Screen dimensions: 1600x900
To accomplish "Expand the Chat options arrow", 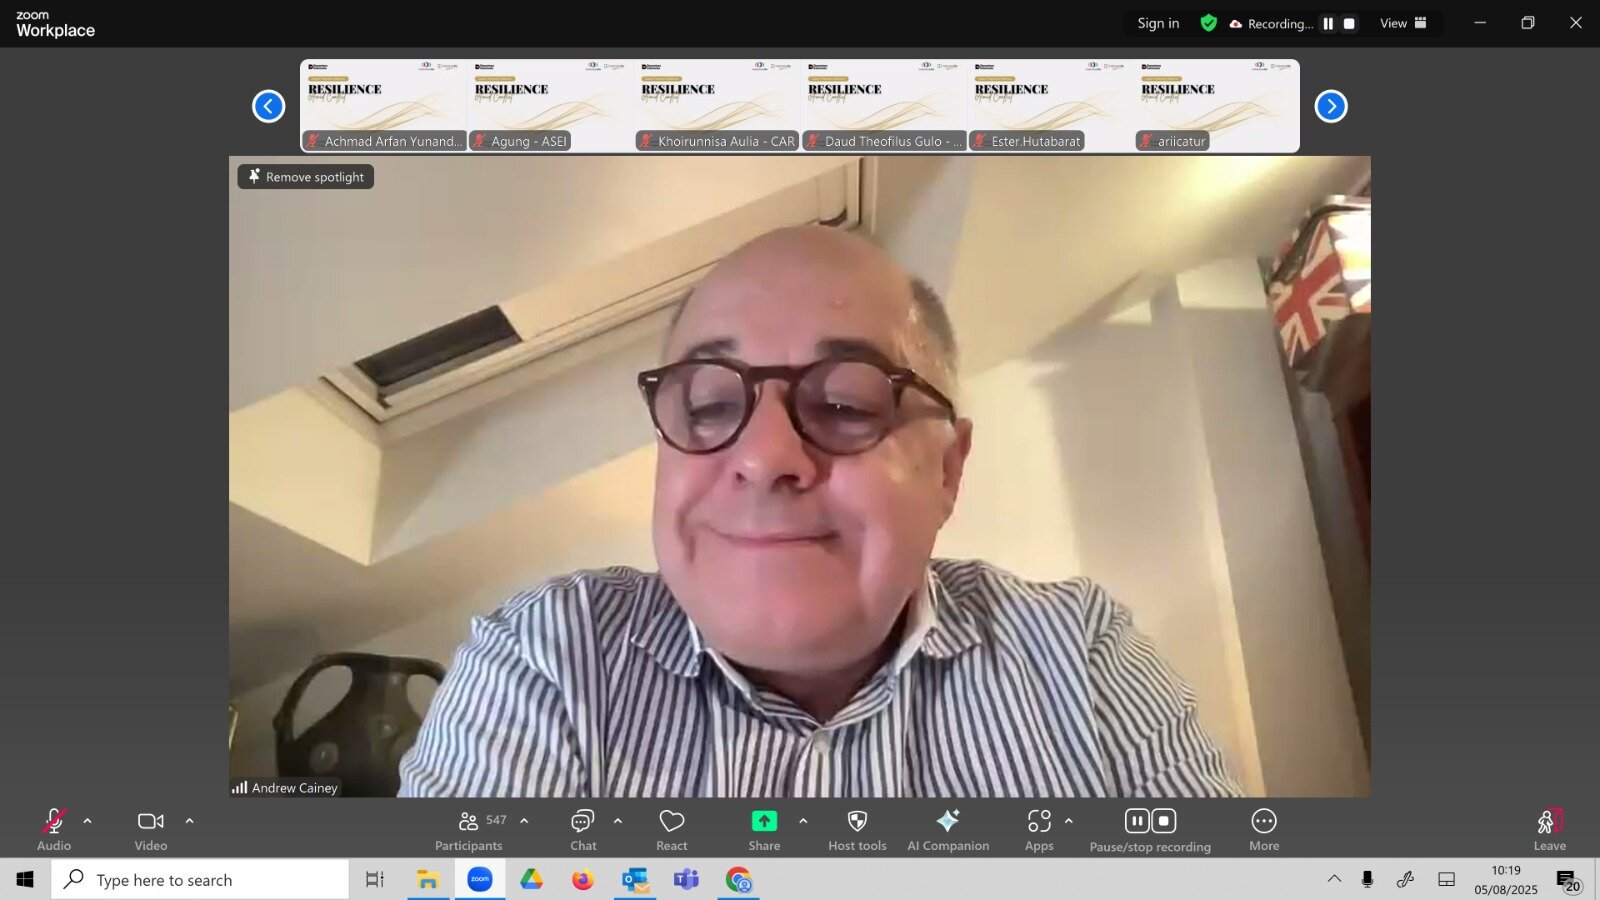I will point(617,821).
